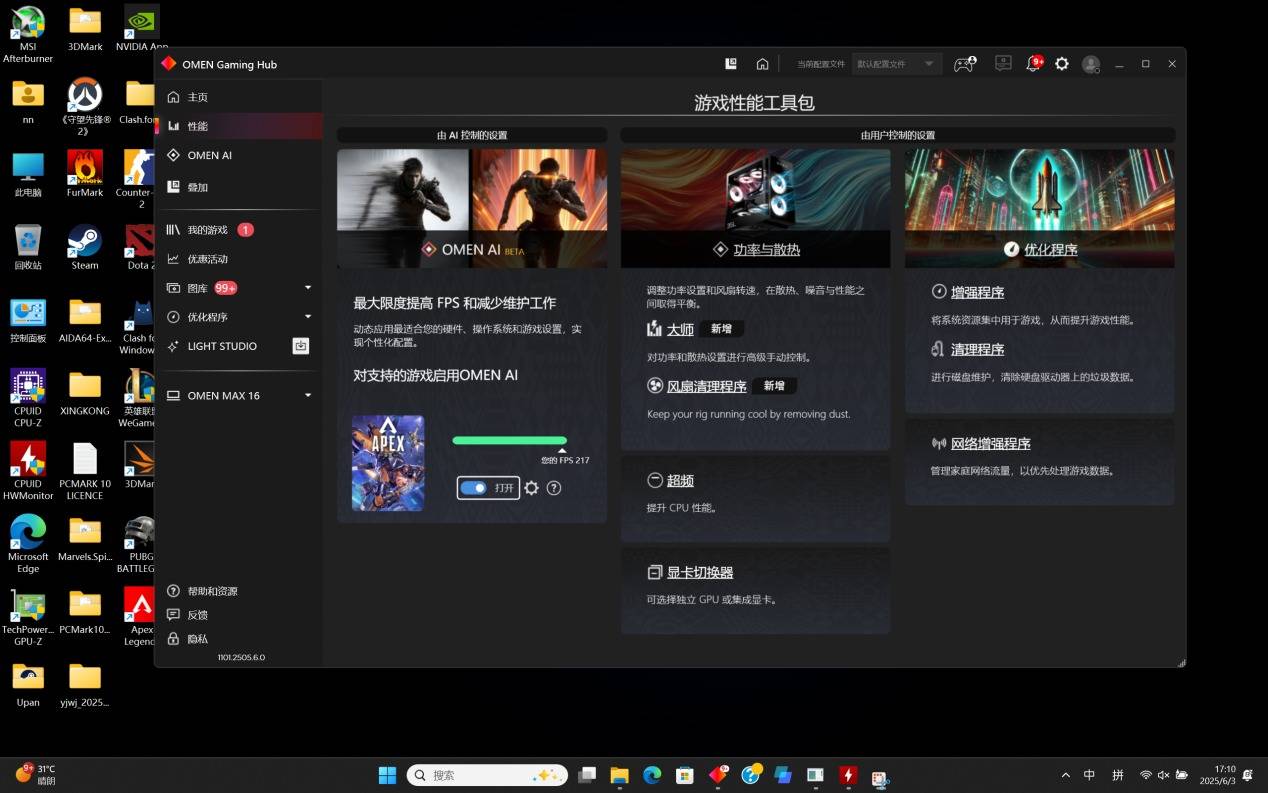The height and width of the screenshot is (793, 1268).
Task: Click the help question mark near Apex toggle
Action: pos(554,488)
